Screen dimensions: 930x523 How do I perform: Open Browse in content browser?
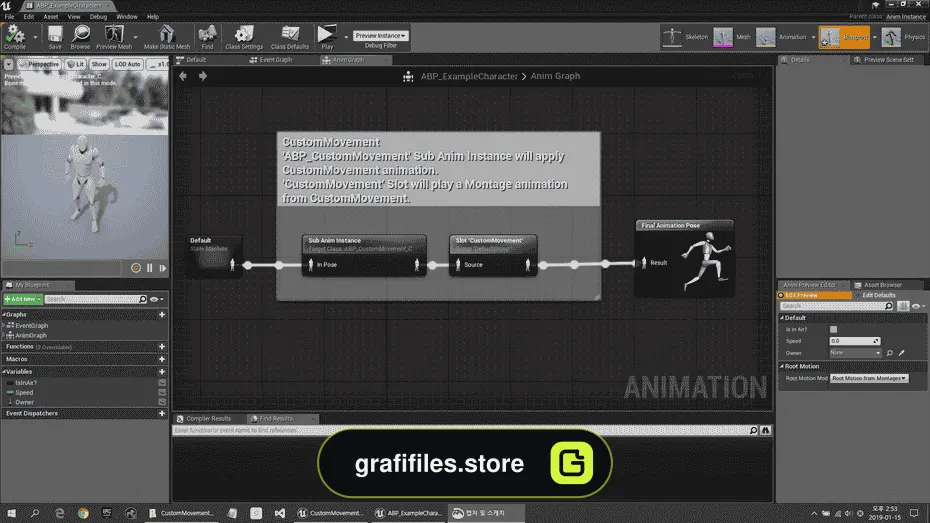pos(80,37)
